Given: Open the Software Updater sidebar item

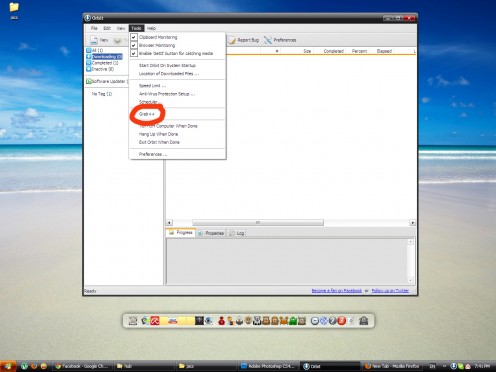Looking at the screenshot, I should click(107, 81).
